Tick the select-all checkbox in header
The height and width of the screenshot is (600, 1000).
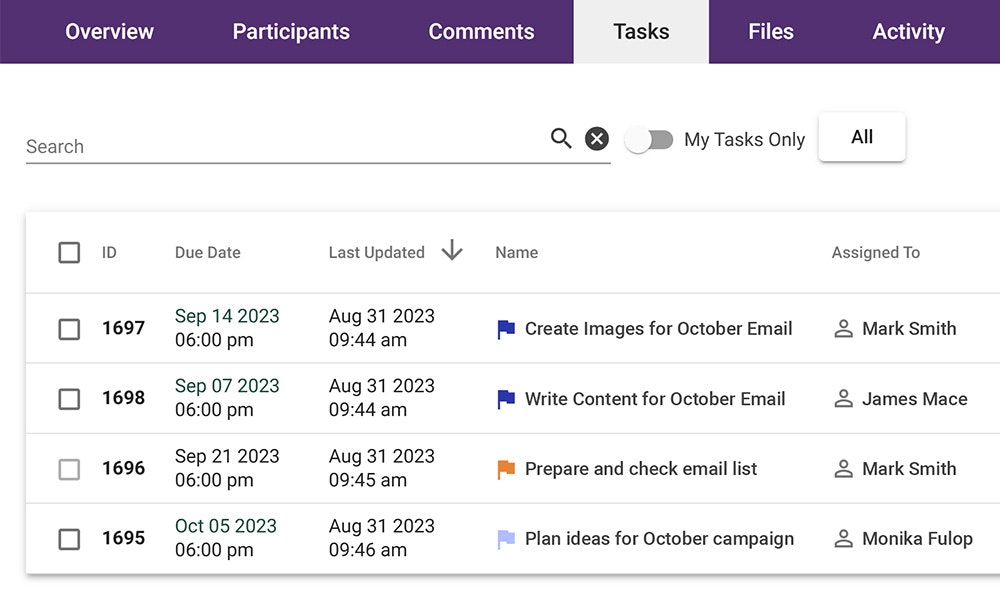69,252
